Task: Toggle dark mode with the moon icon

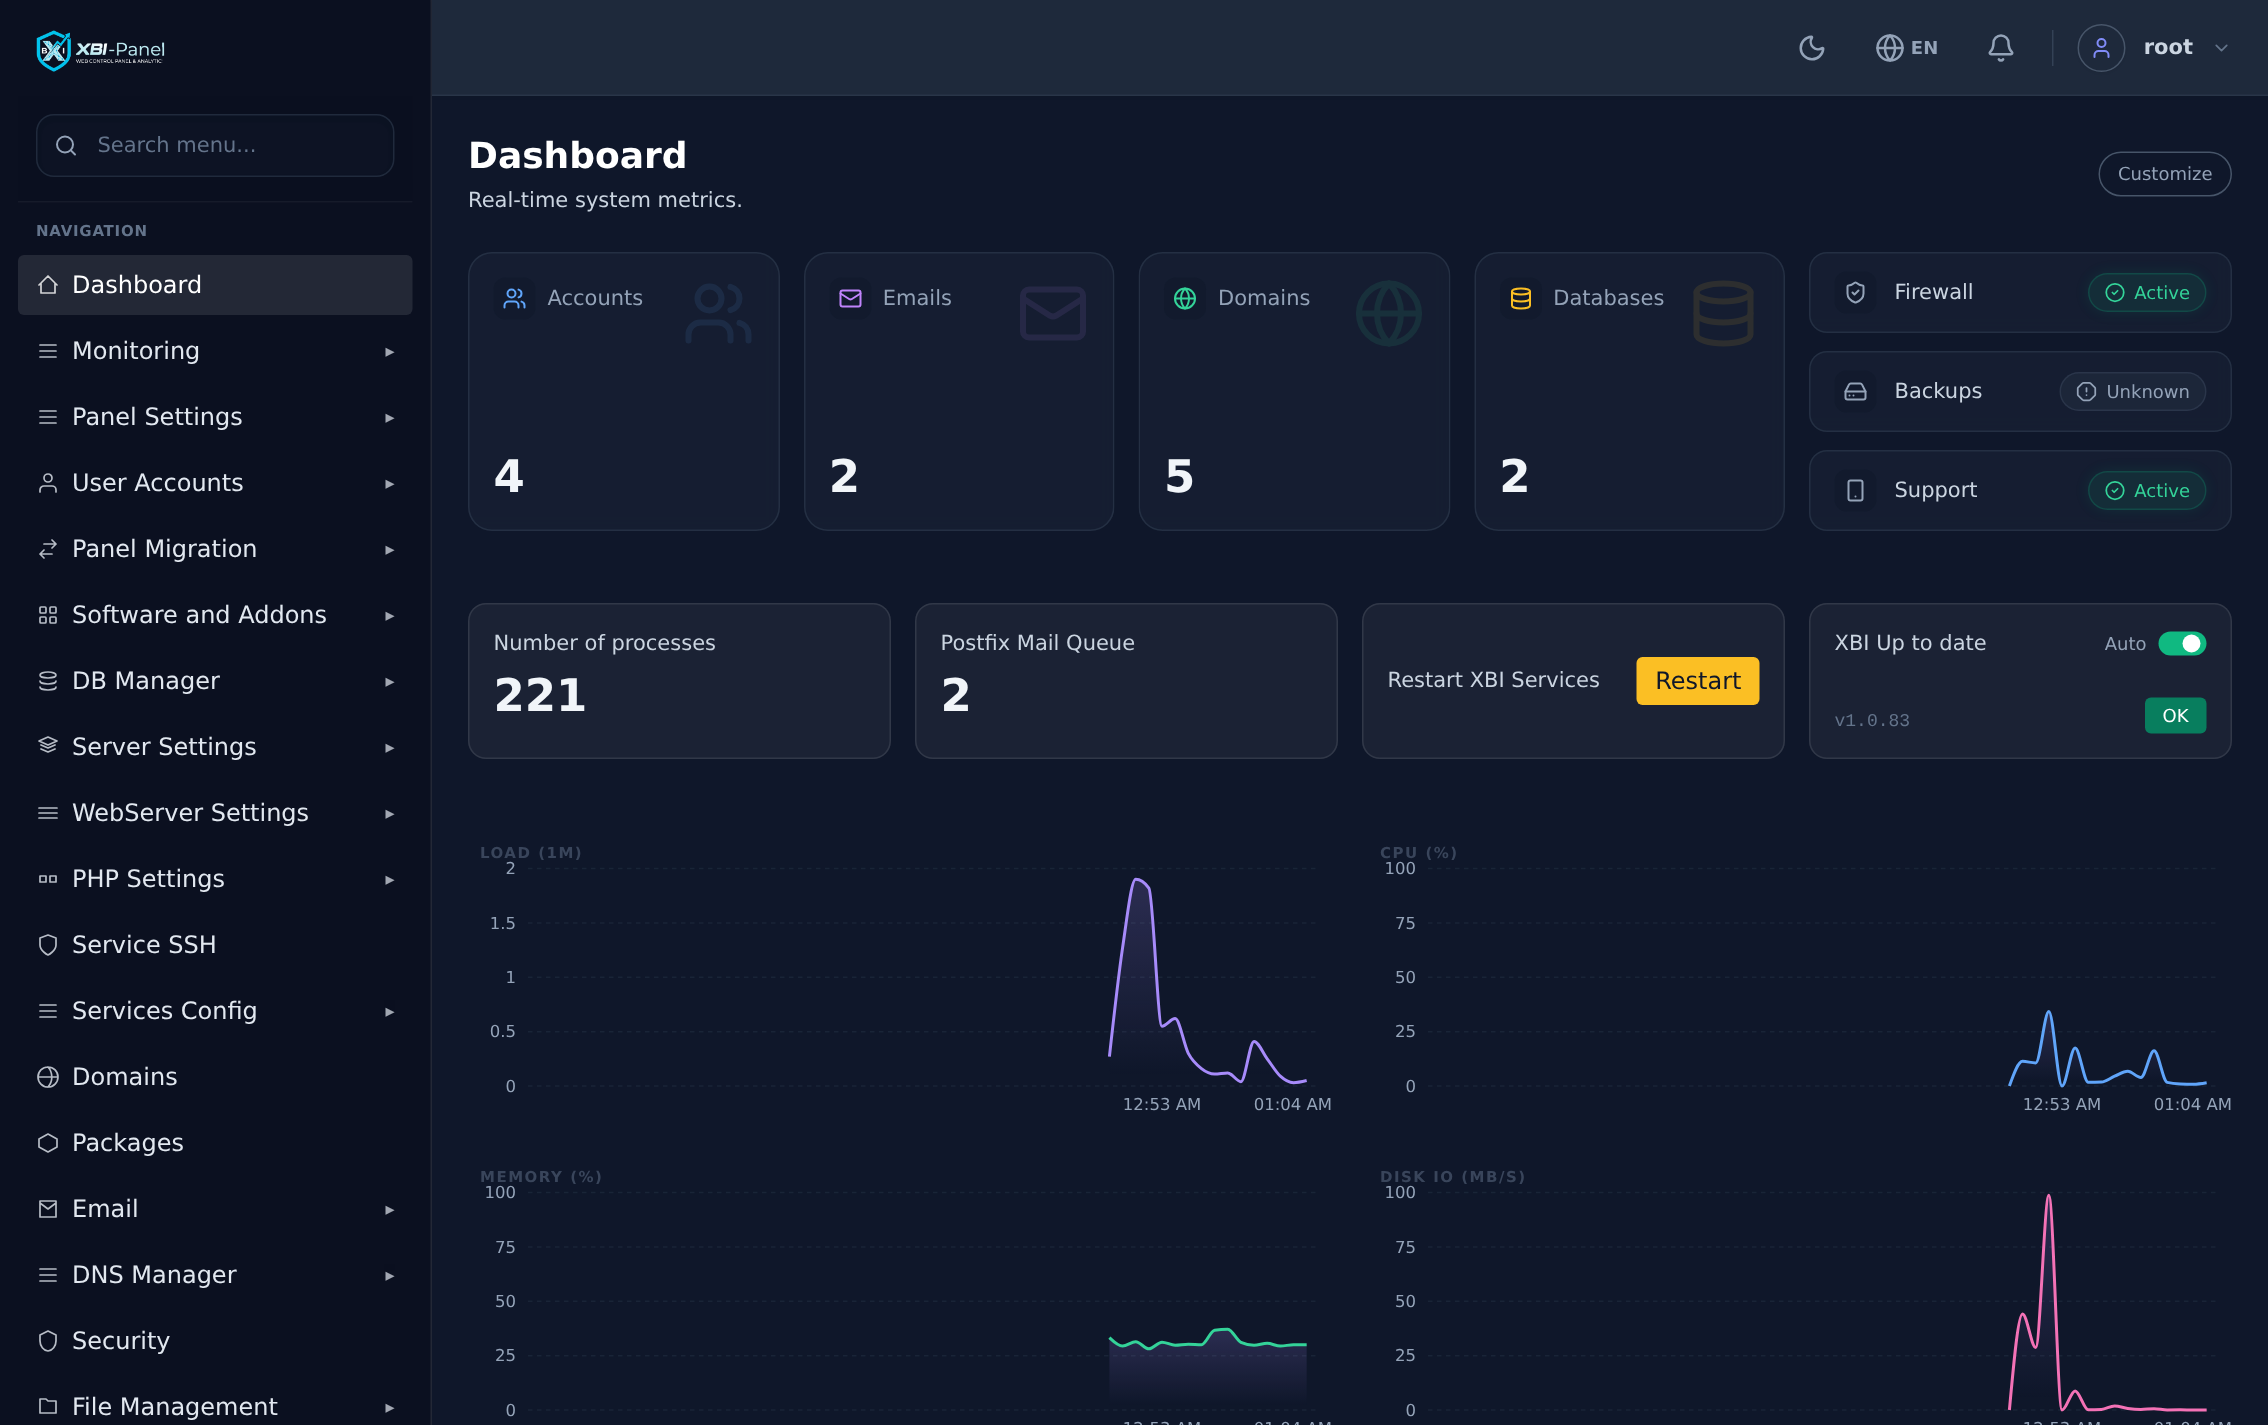Action: [1811, 47]
